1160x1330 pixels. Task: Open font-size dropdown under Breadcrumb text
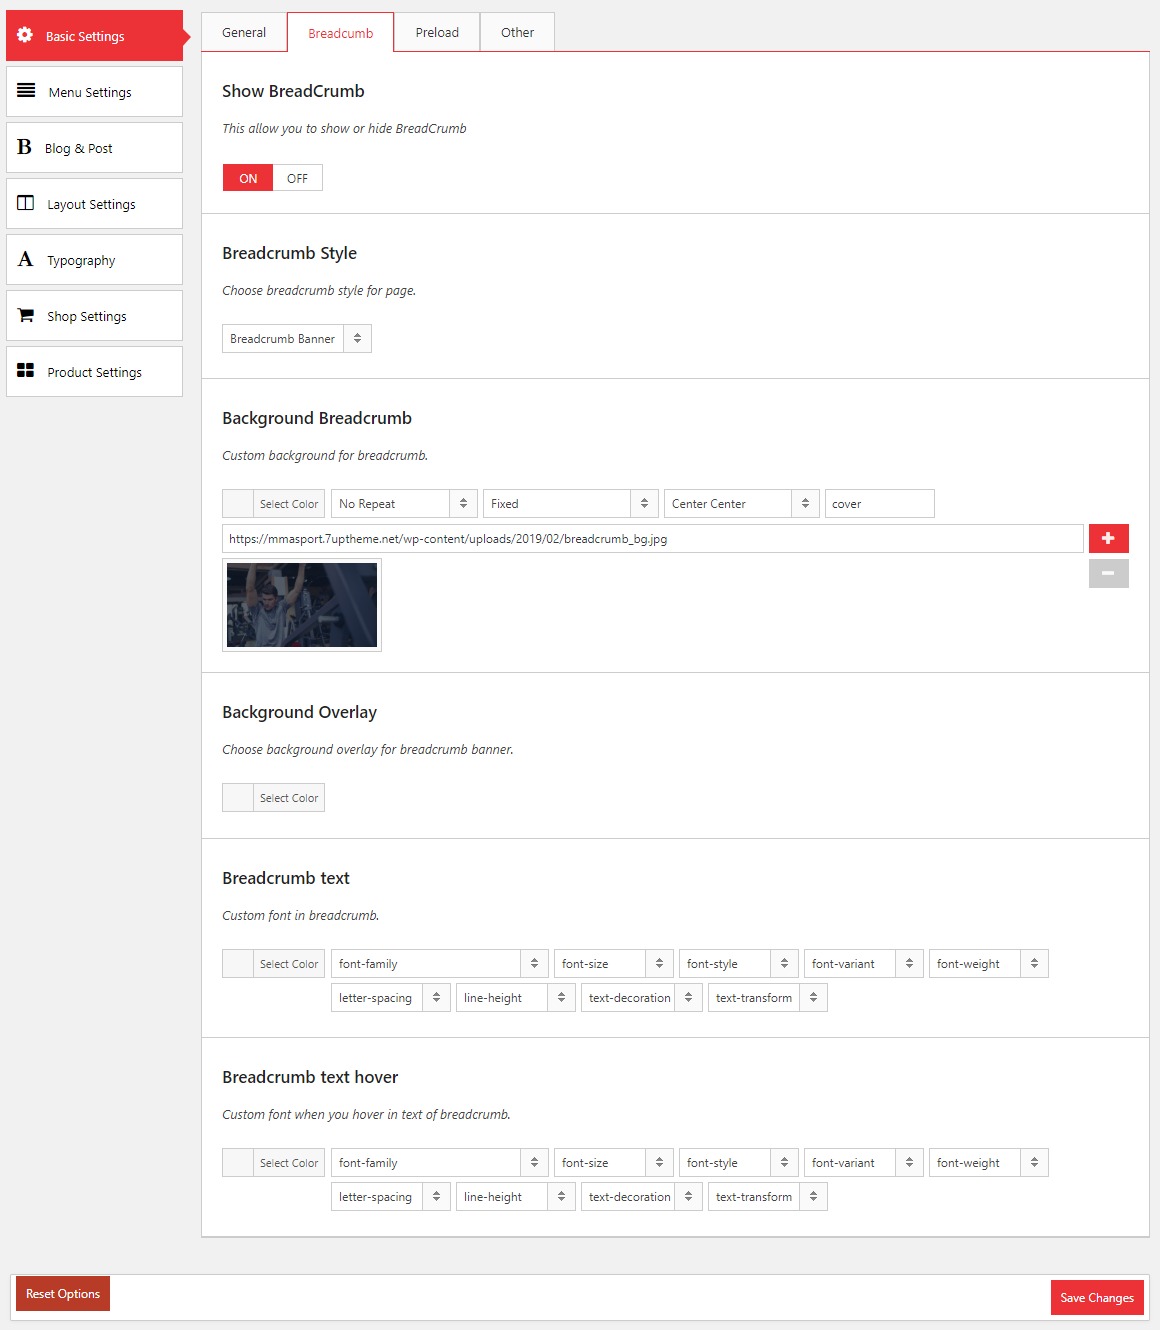[x=614, y=963]
